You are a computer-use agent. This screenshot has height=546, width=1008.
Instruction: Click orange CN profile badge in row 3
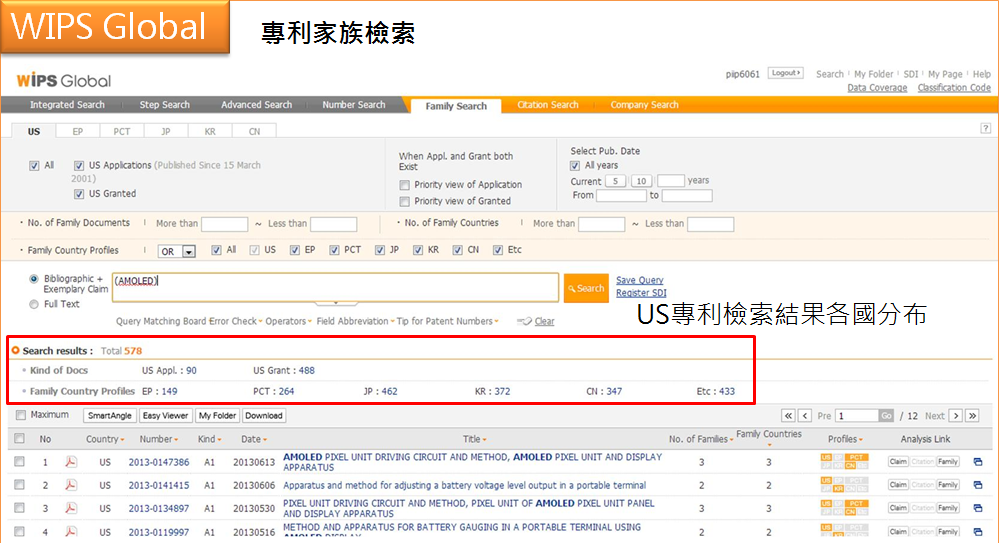(x=850, y=512)
